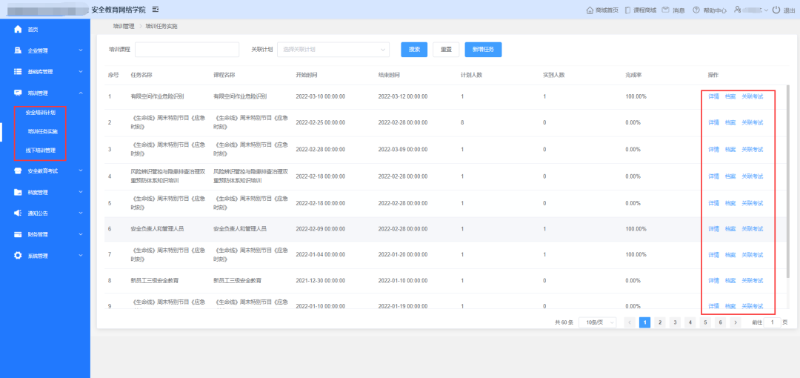Click 培训管理 in the breadcrumb
The width and height of the screenshot is (800, 378).
[123, 26]
